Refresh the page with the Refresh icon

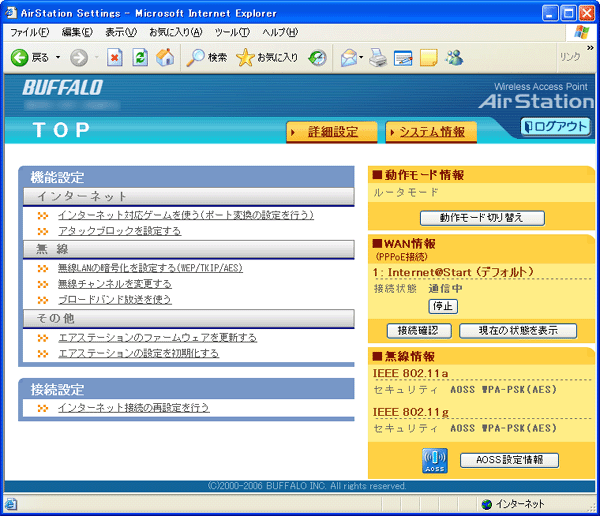coord(140,58)
